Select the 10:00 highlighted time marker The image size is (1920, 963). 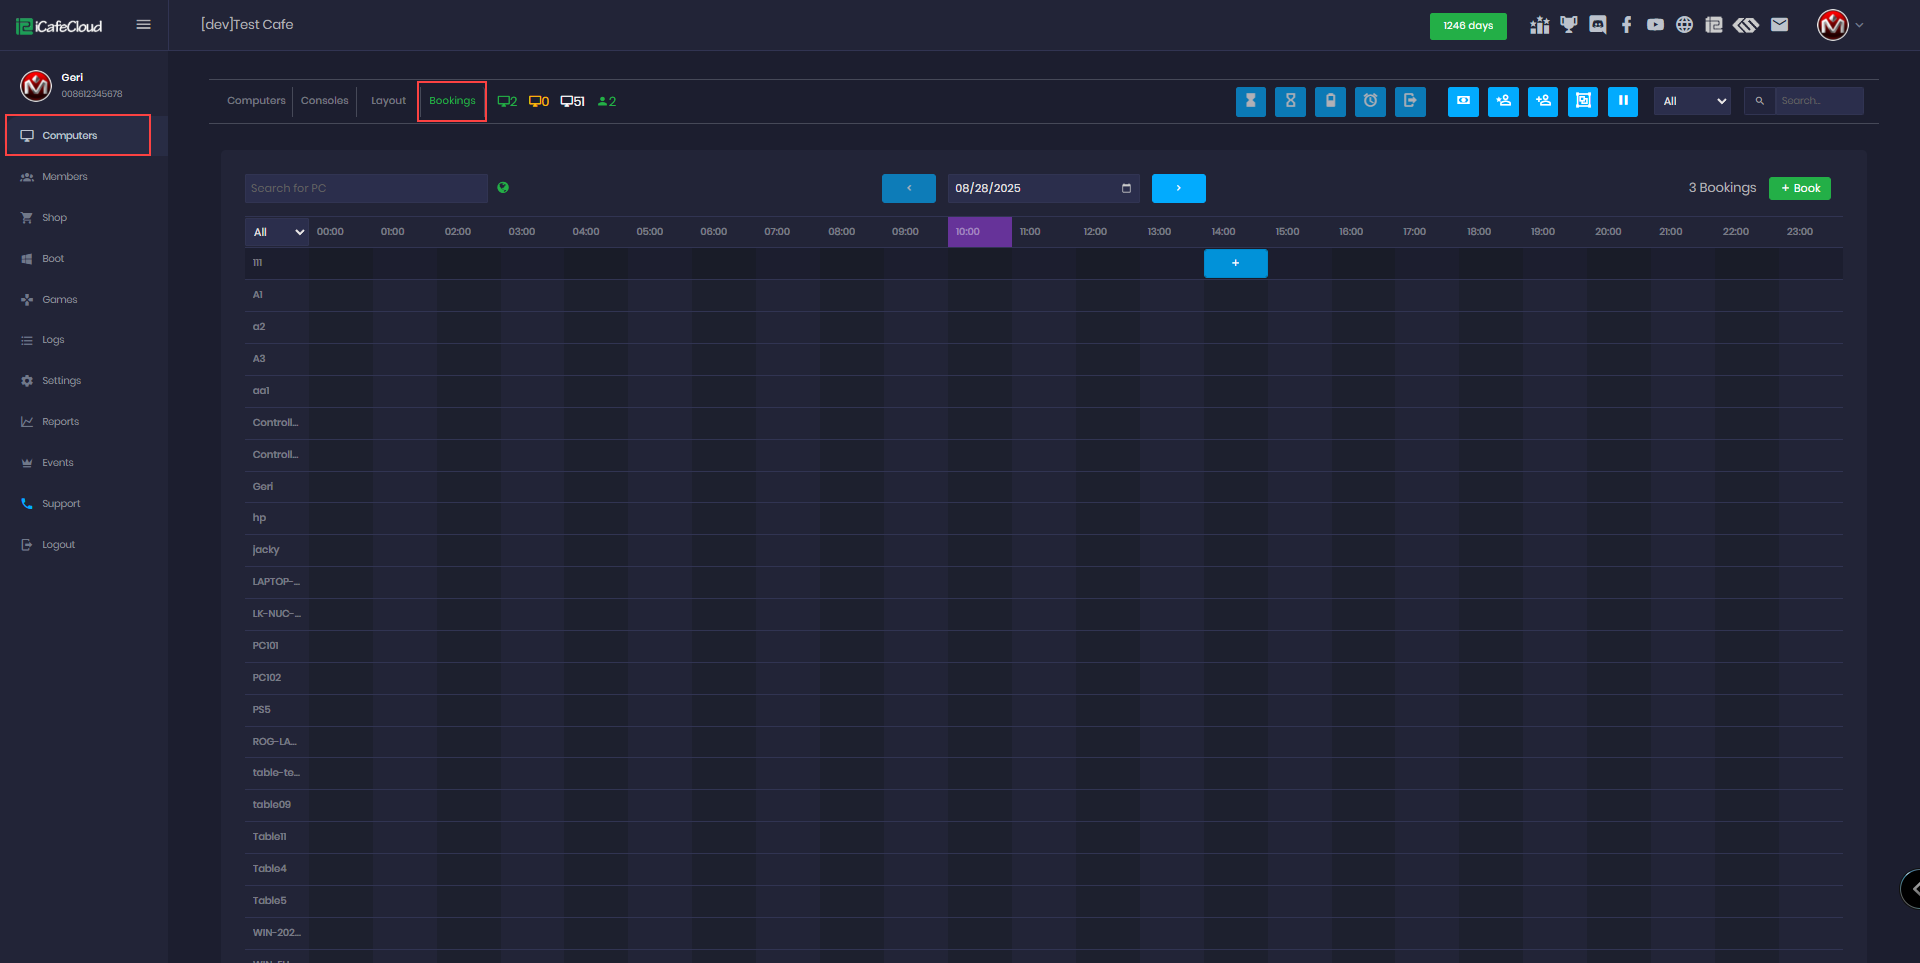[x=979, y=232]
